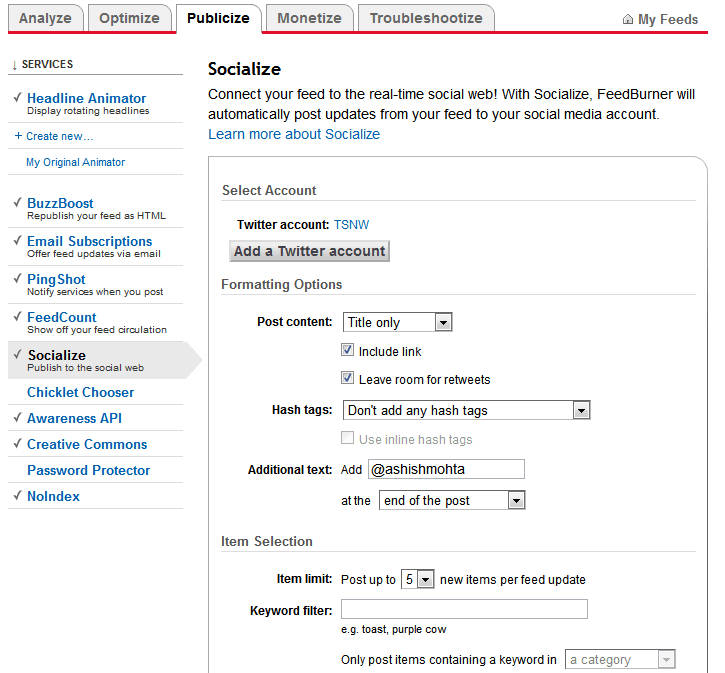Screen dimensions: 725x673
Task: Click the Keyword filter text field
Action: coord(464,609)
